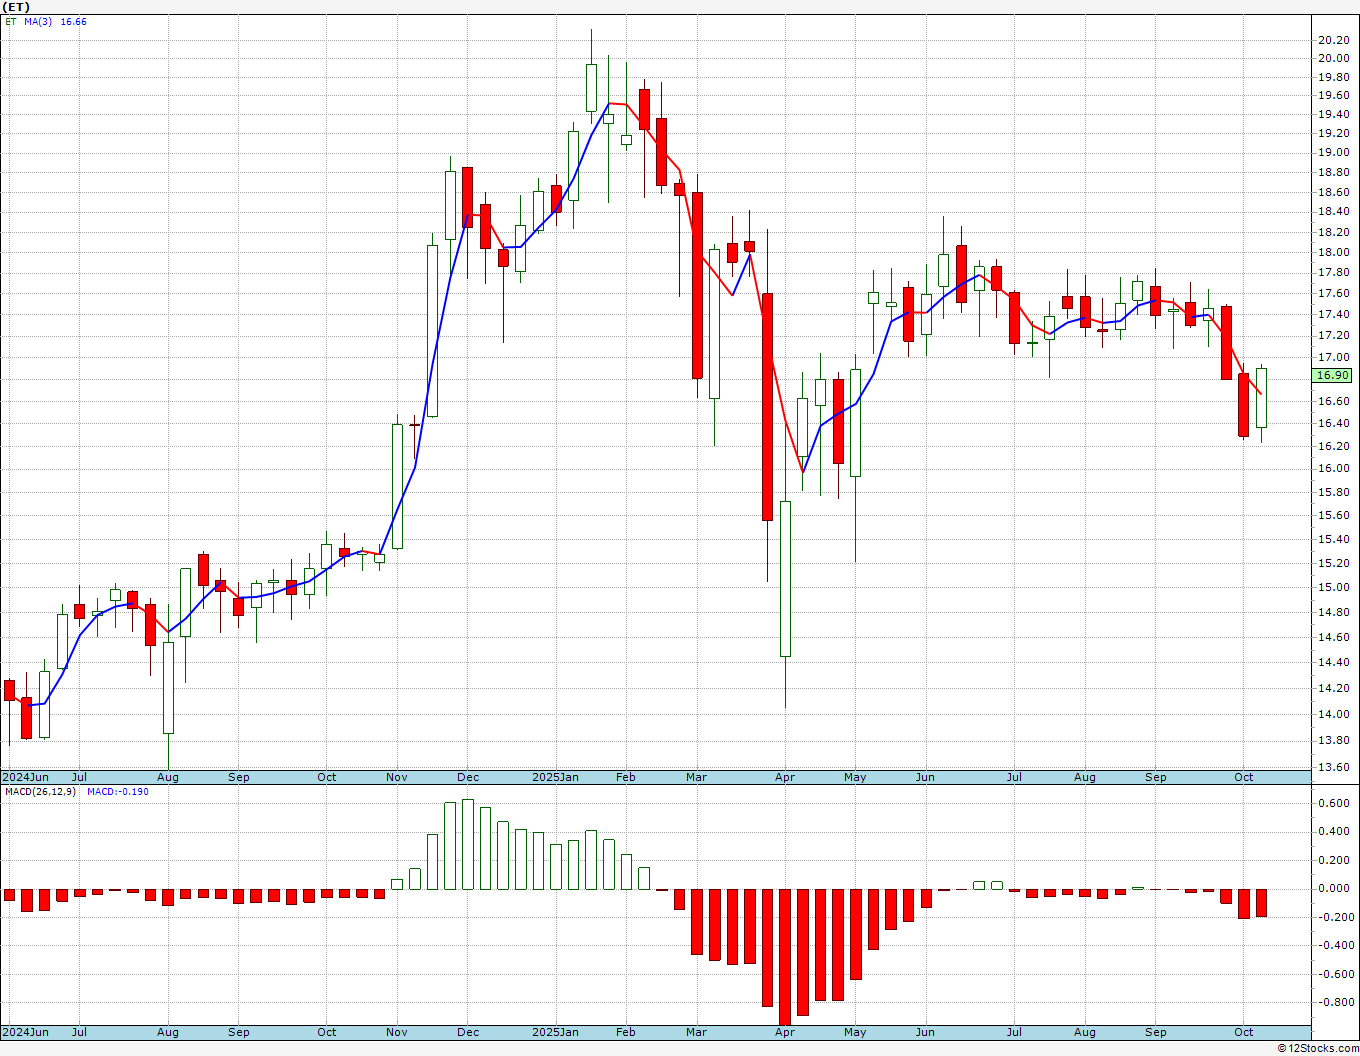Click Nov on the MACD panel time axis
1360x1056 pixels.
click(397, 1032)
